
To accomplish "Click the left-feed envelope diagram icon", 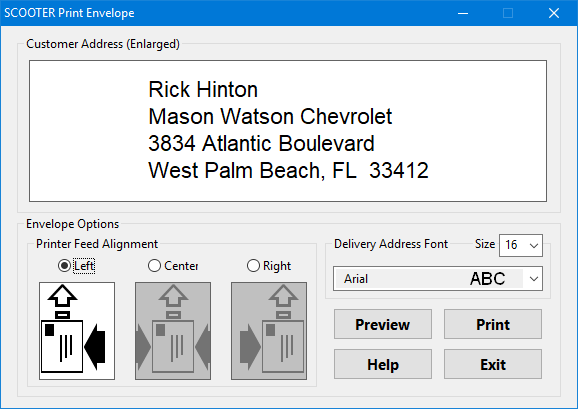I will point(77,331).
